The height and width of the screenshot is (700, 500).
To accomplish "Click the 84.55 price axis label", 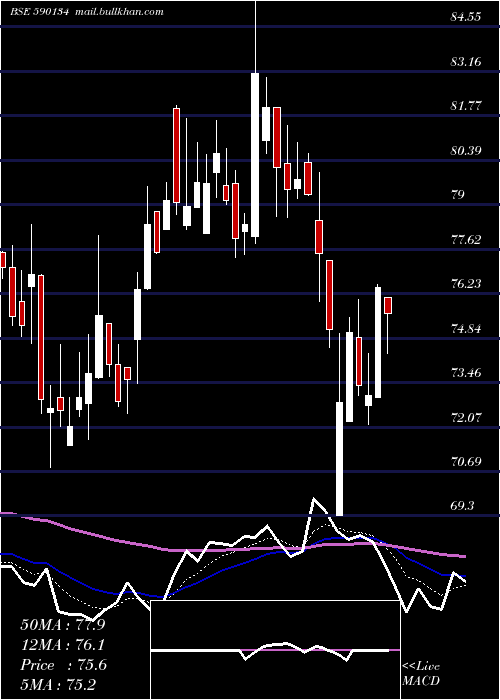I will (x=466, y=17).
